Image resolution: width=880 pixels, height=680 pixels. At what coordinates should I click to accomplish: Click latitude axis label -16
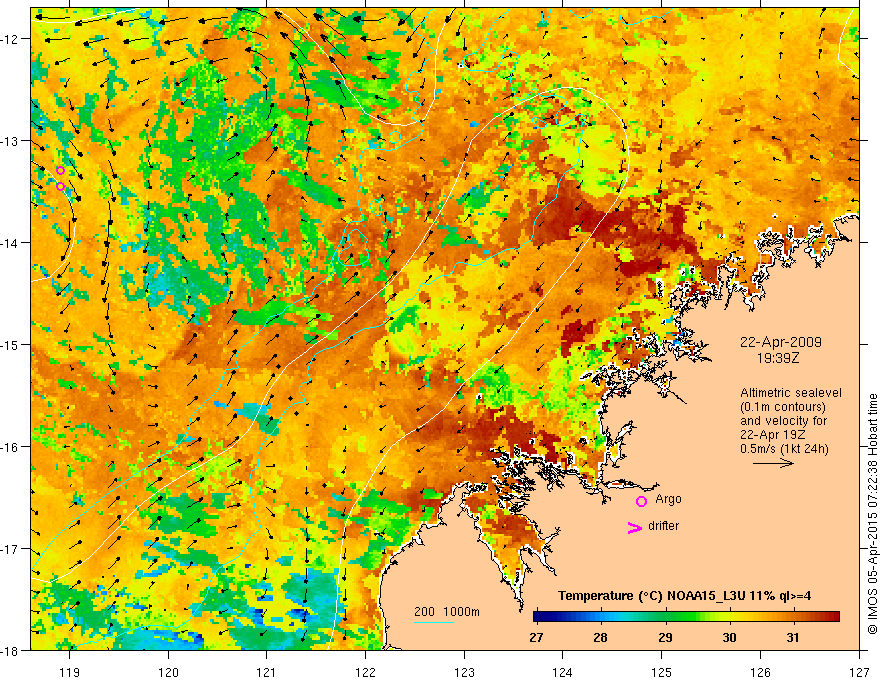(x=11, y=447)
